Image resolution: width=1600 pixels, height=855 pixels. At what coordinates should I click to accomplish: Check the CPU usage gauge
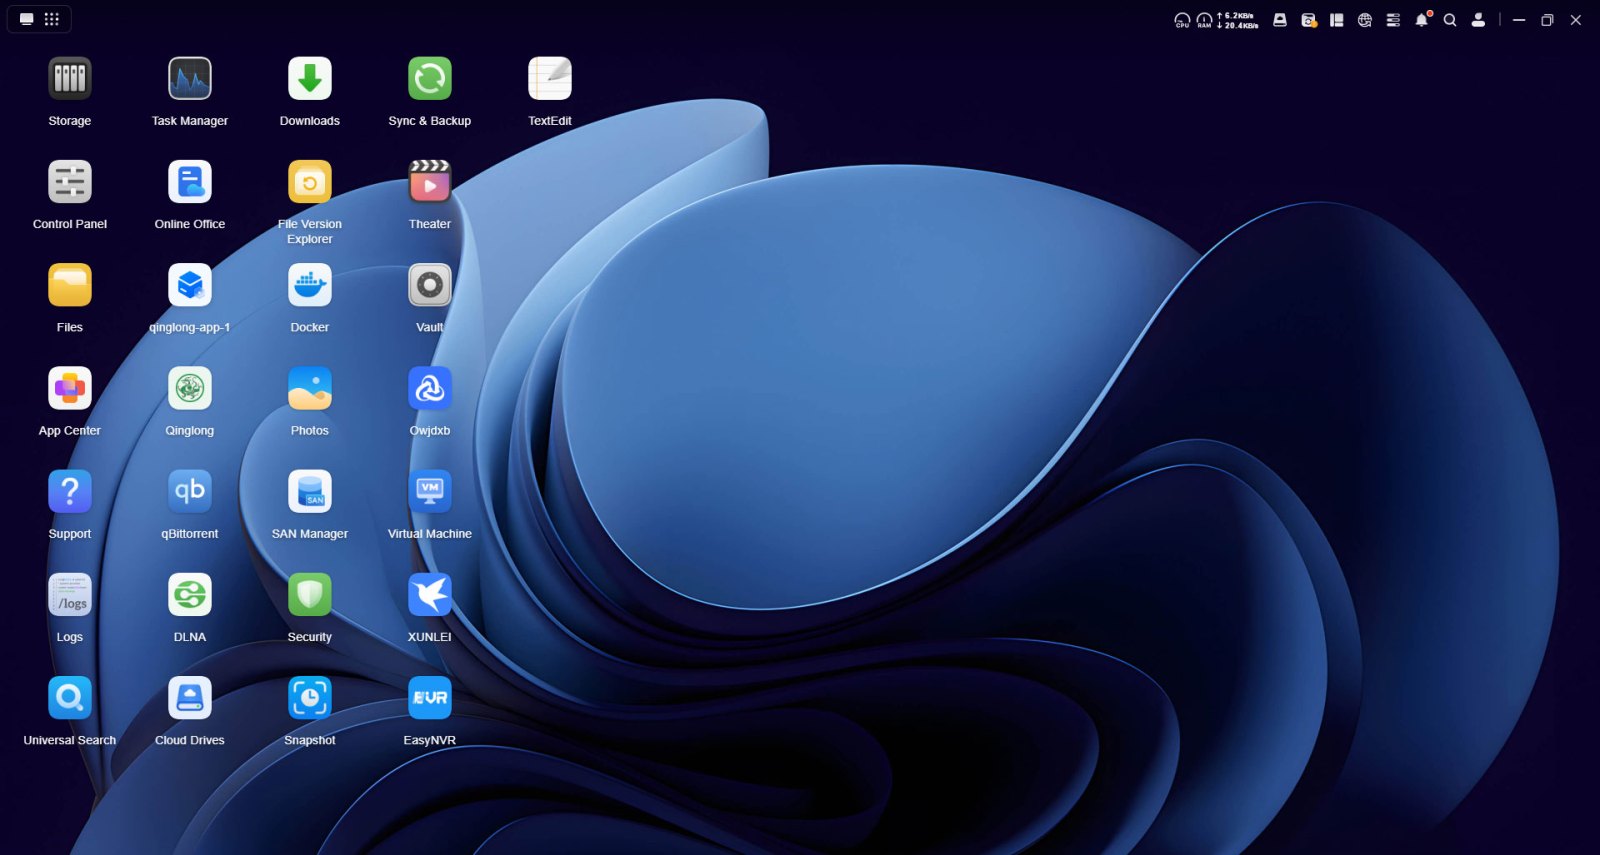point(1182,20)
